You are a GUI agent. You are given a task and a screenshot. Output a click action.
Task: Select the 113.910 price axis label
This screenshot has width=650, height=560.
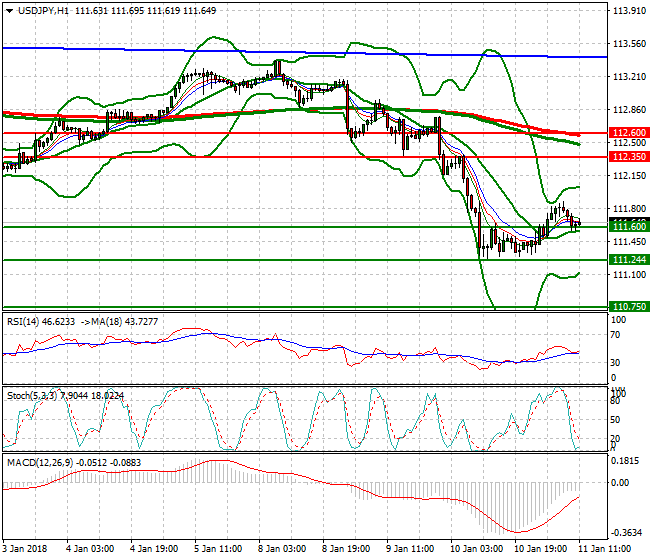click(x=629, y=11)
